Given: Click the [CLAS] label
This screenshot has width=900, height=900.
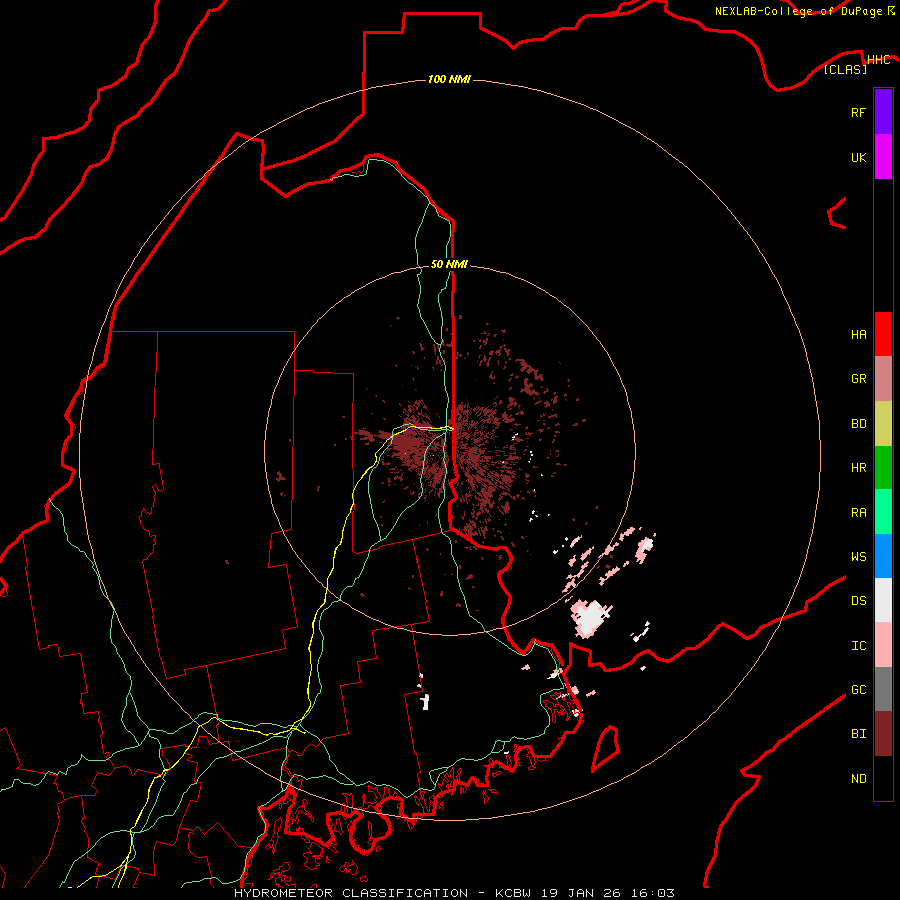Looking at the screenshot, I should click(x=845, y=69).
